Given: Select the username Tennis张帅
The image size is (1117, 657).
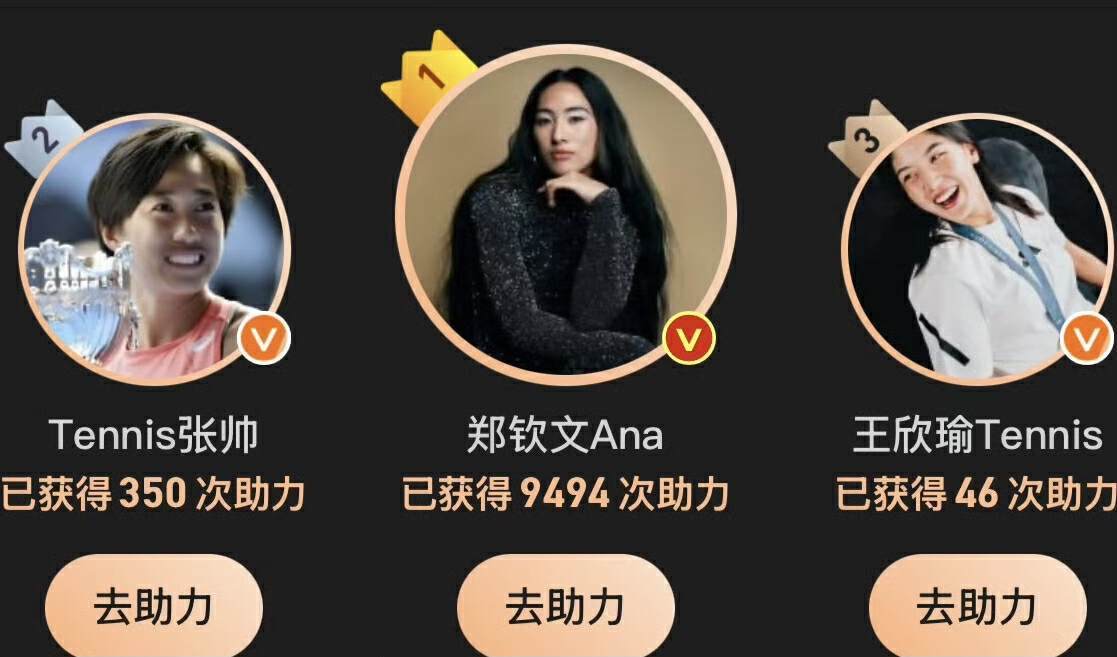Looking at the screenshot, I should (154, 435).
